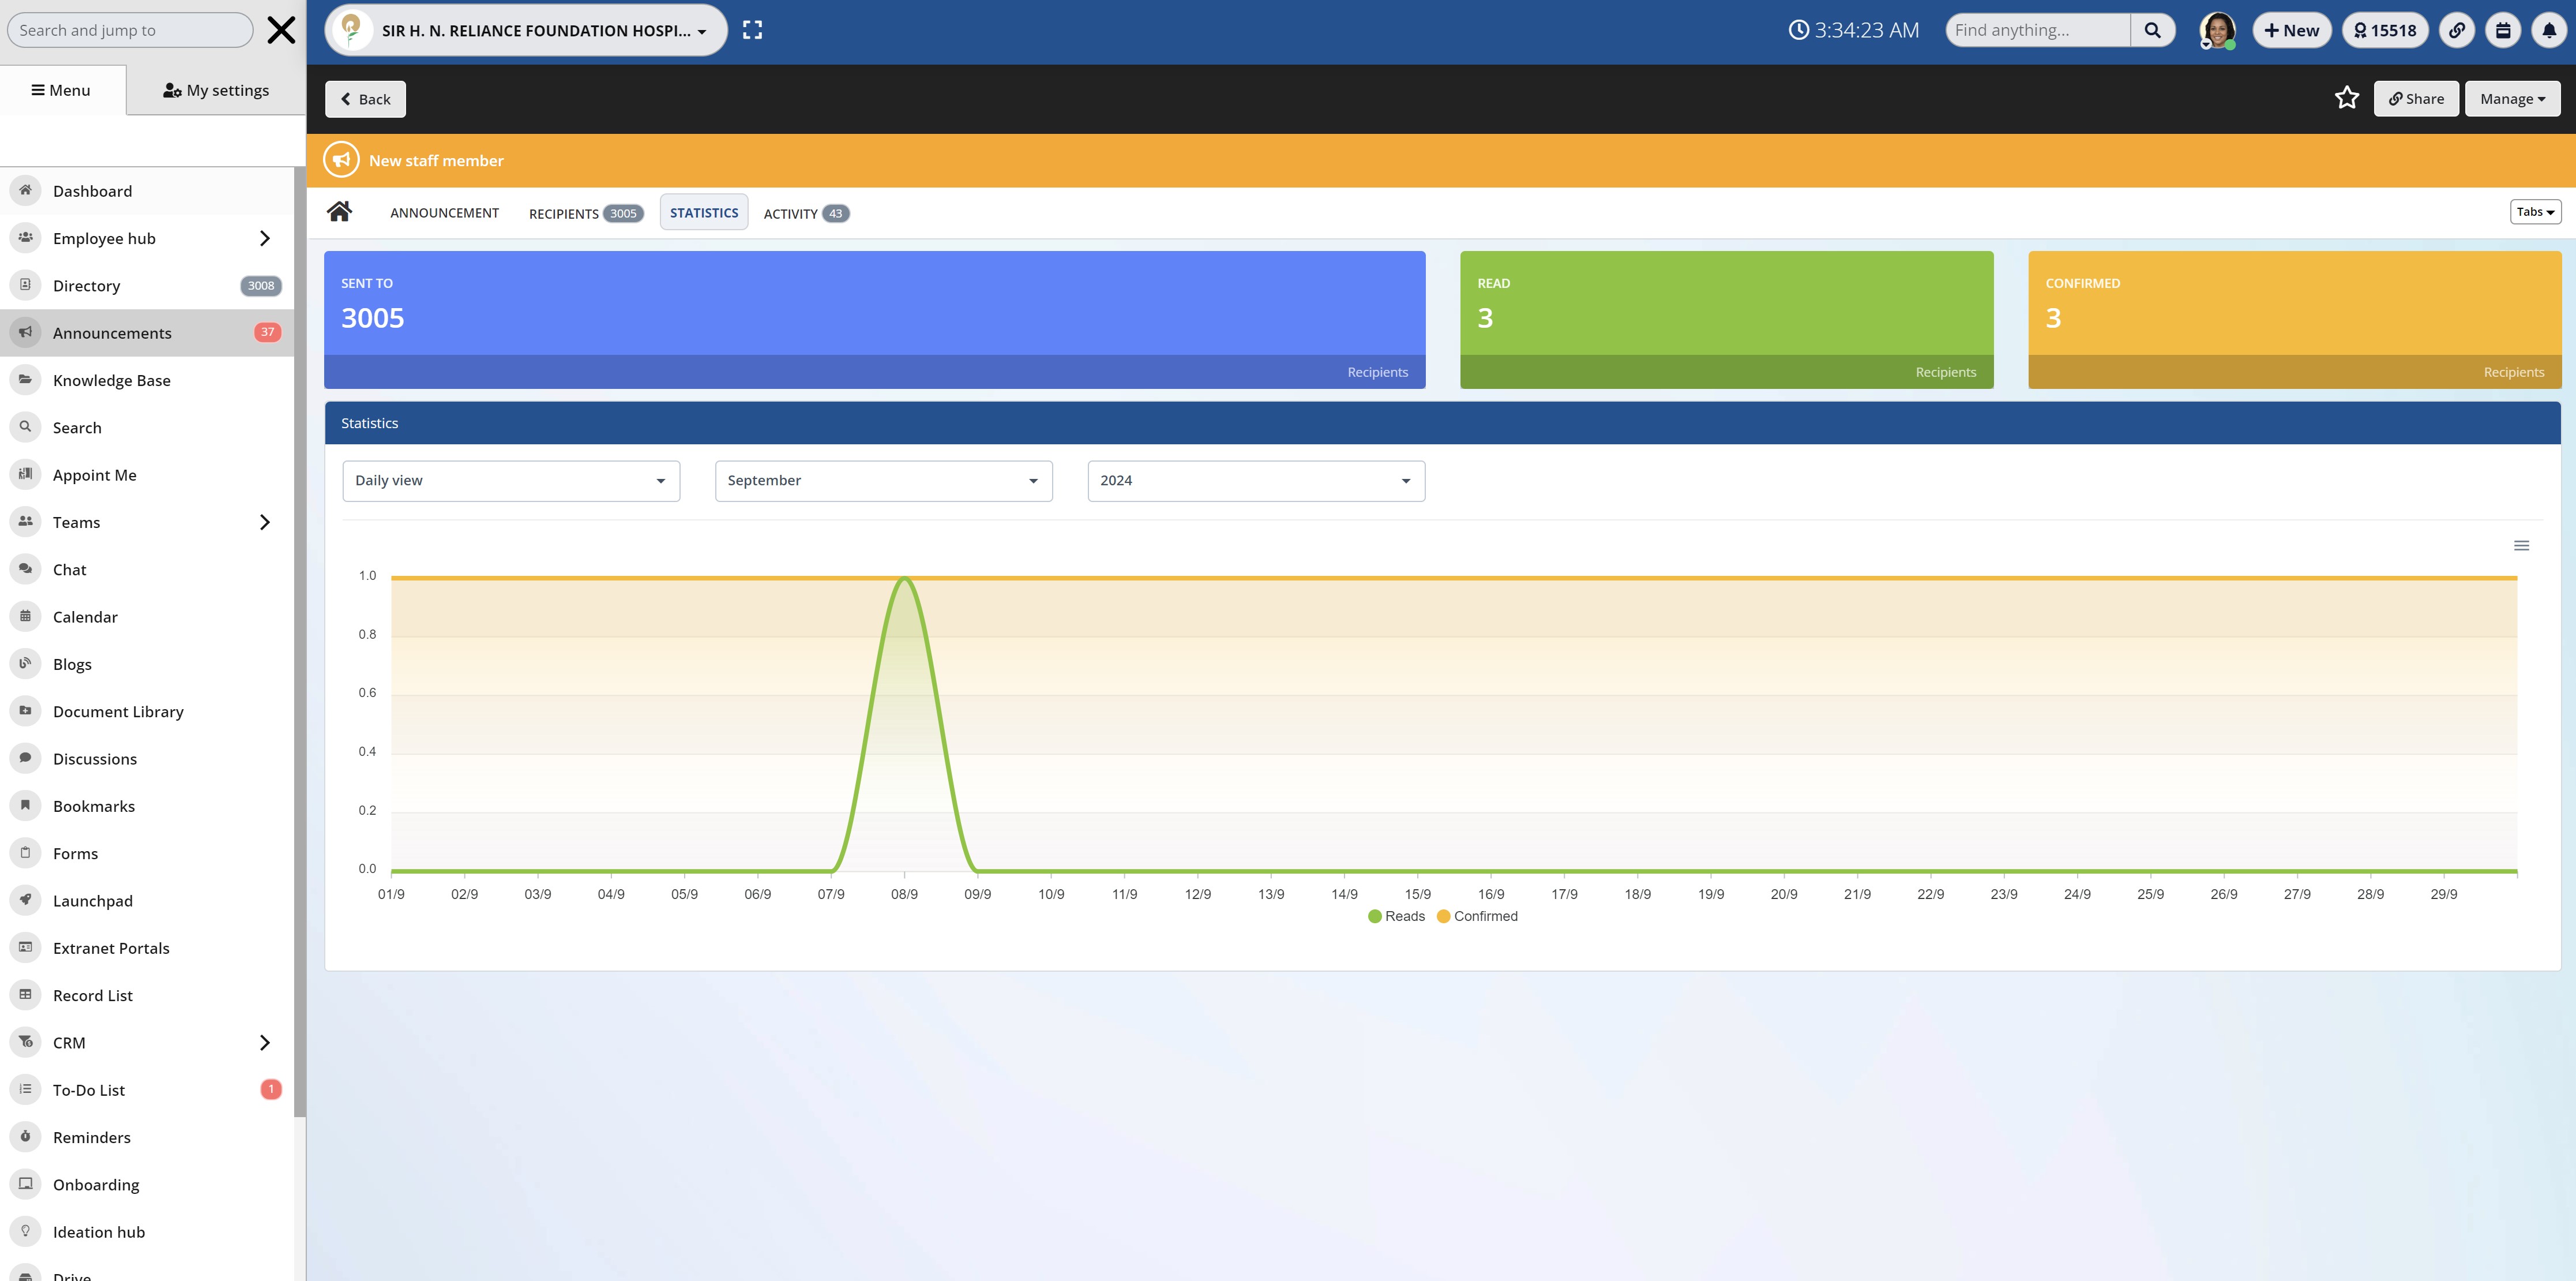Click the fullscreen expand icon

coord(752,30)
